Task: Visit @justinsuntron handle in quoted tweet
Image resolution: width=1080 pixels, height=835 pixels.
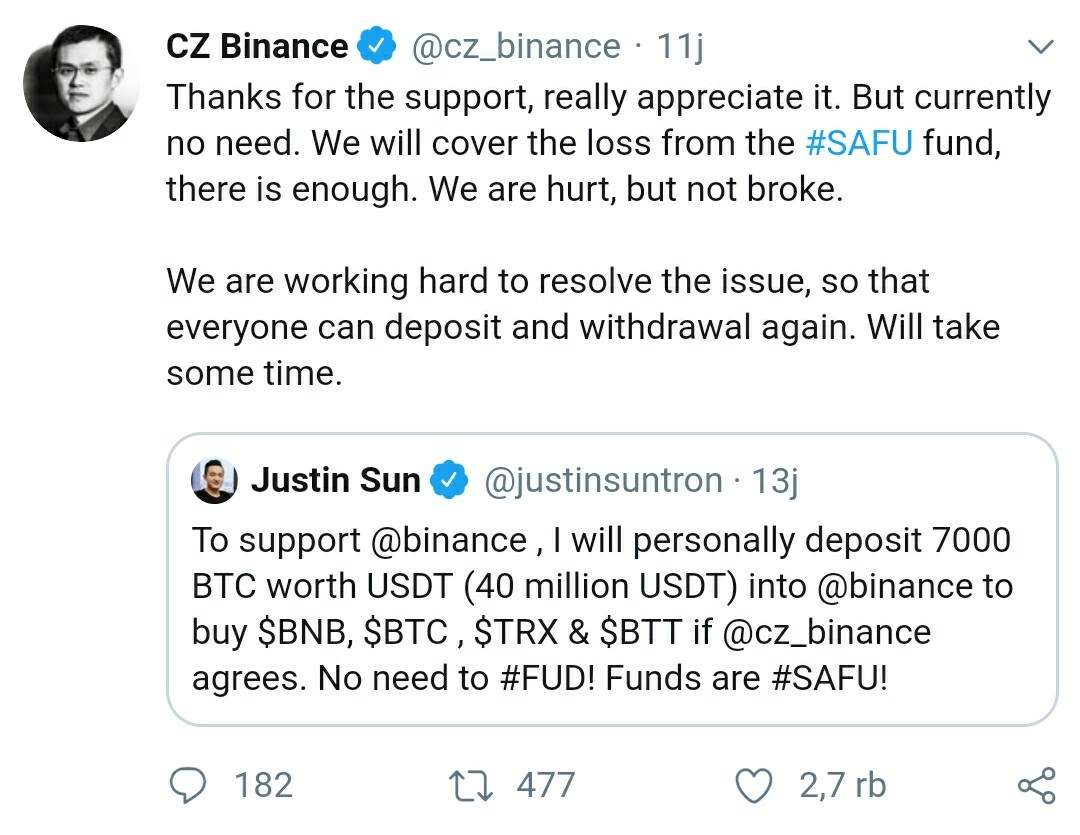Action: coord(603,481)
